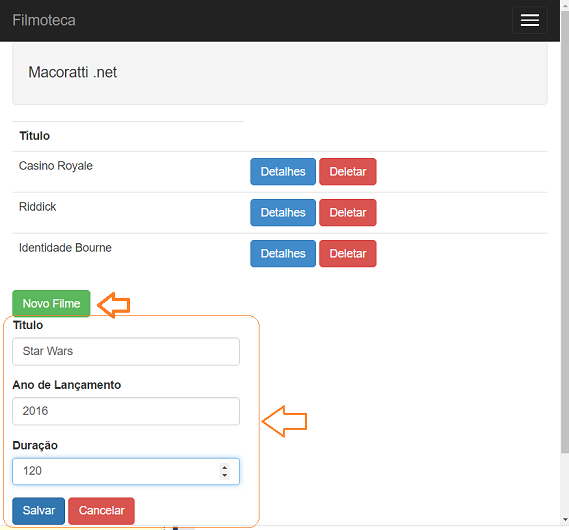Click the page vertical scrollbar thumb

(x=565, y=232)
